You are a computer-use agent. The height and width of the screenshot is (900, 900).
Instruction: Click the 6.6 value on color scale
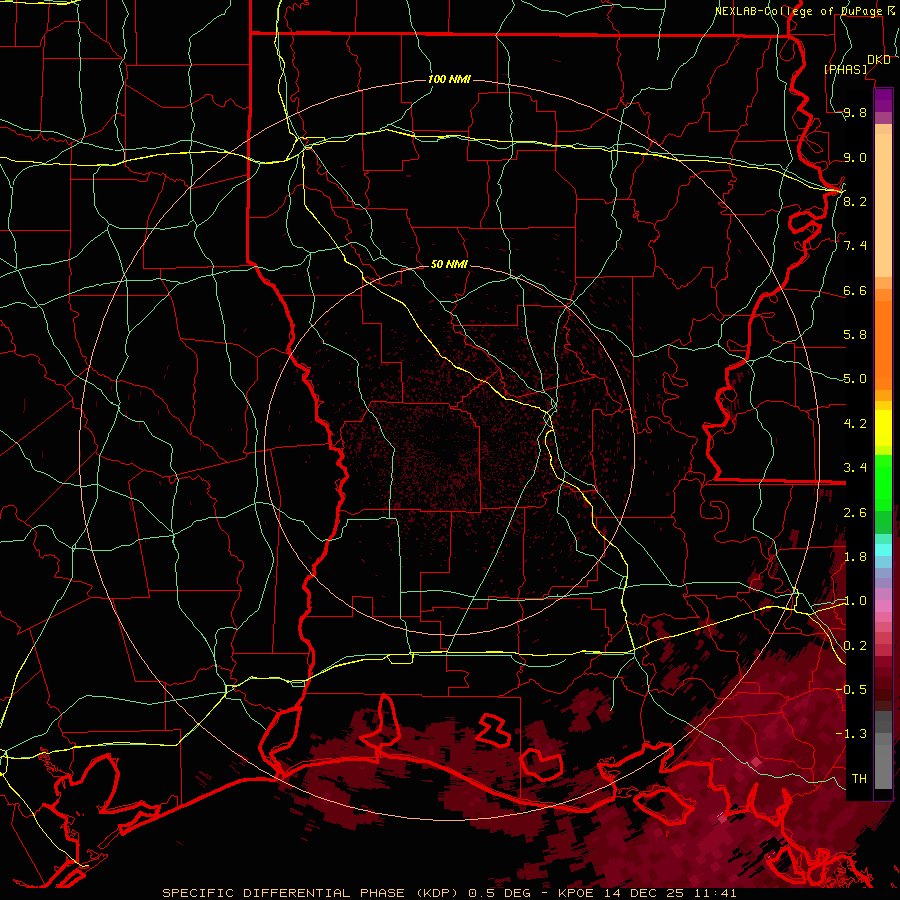point(855,290)
